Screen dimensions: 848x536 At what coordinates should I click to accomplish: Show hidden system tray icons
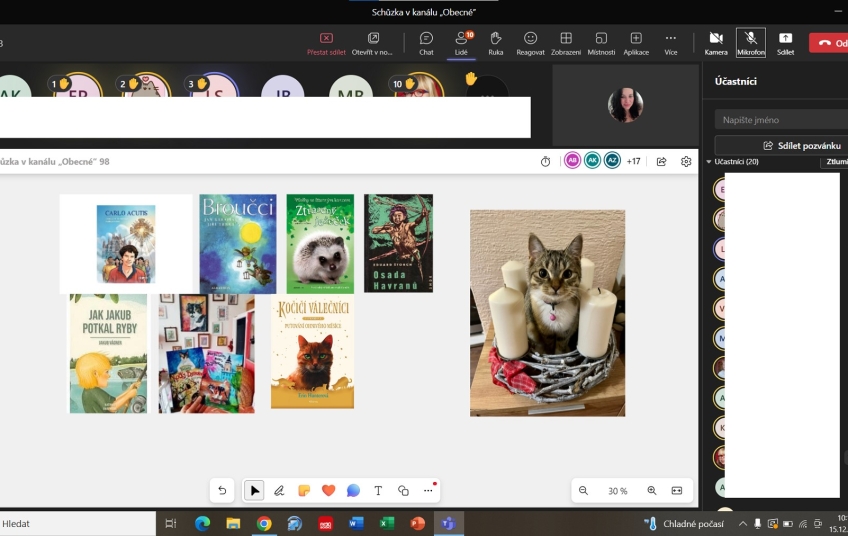pos(743,524)
